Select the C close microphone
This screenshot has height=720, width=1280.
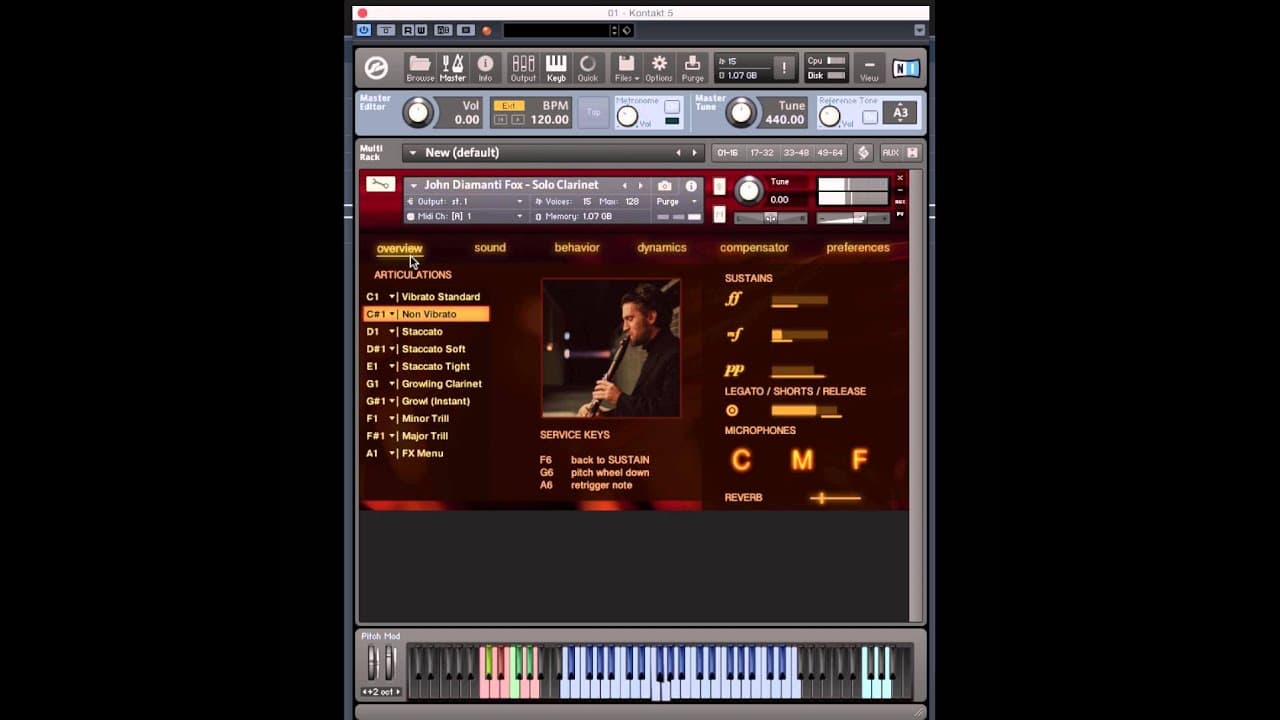(741, 460)
